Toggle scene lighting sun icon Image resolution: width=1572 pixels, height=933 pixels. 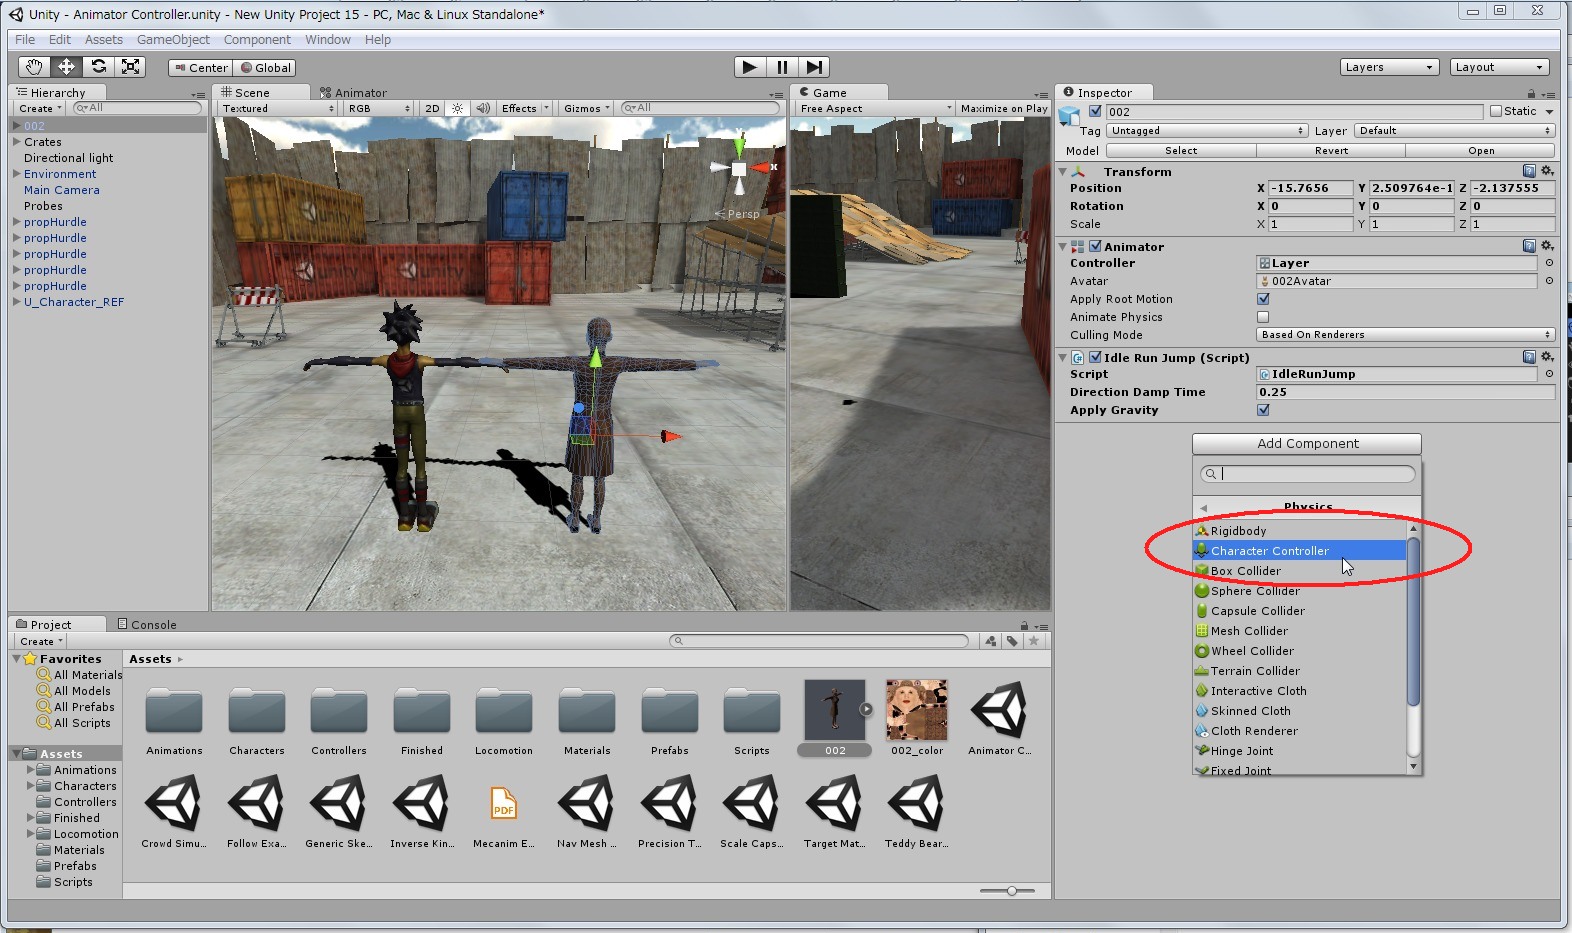(457, 108)
